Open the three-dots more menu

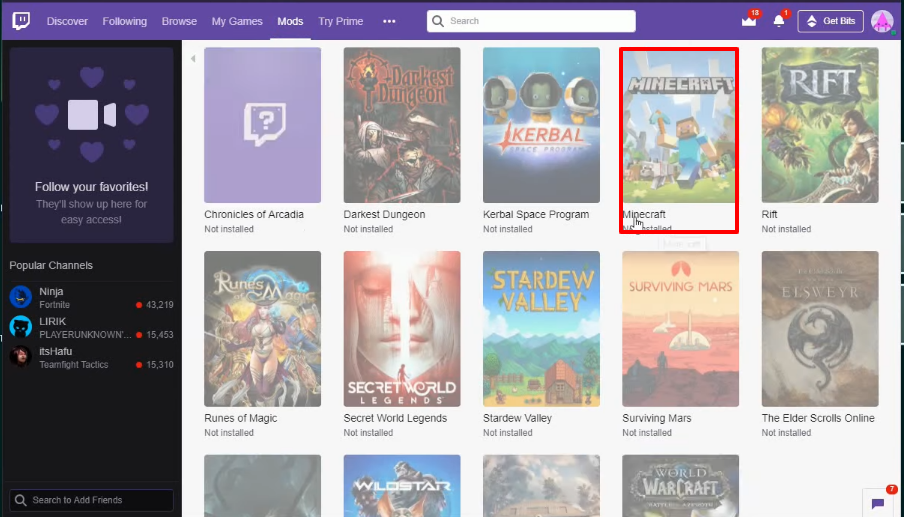(x=389, y=21)
